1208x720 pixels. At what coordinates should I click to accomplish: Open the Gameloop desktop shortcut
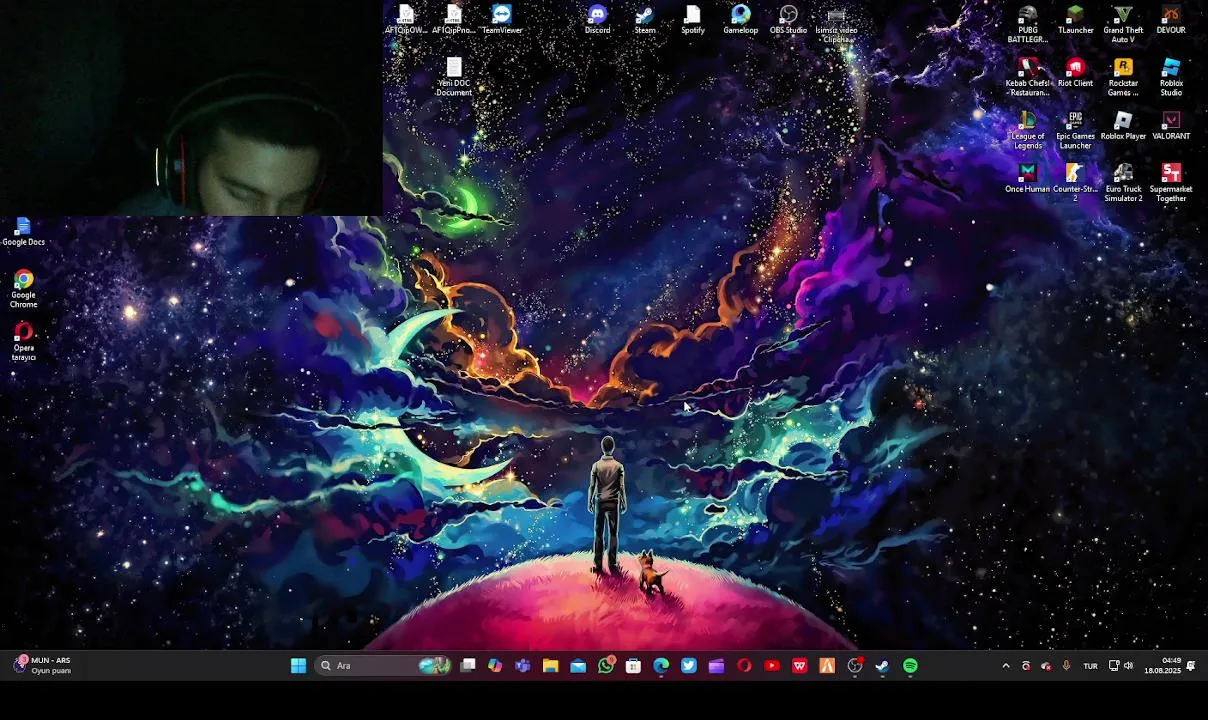click(741, 20)
